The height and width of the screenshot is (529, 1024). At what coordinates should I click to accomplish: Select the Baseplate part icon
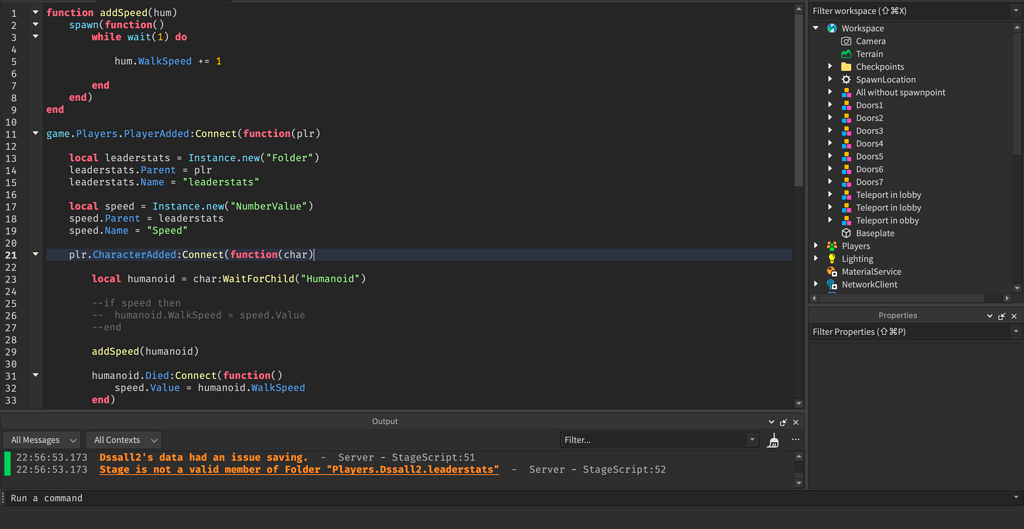[846, 233]
